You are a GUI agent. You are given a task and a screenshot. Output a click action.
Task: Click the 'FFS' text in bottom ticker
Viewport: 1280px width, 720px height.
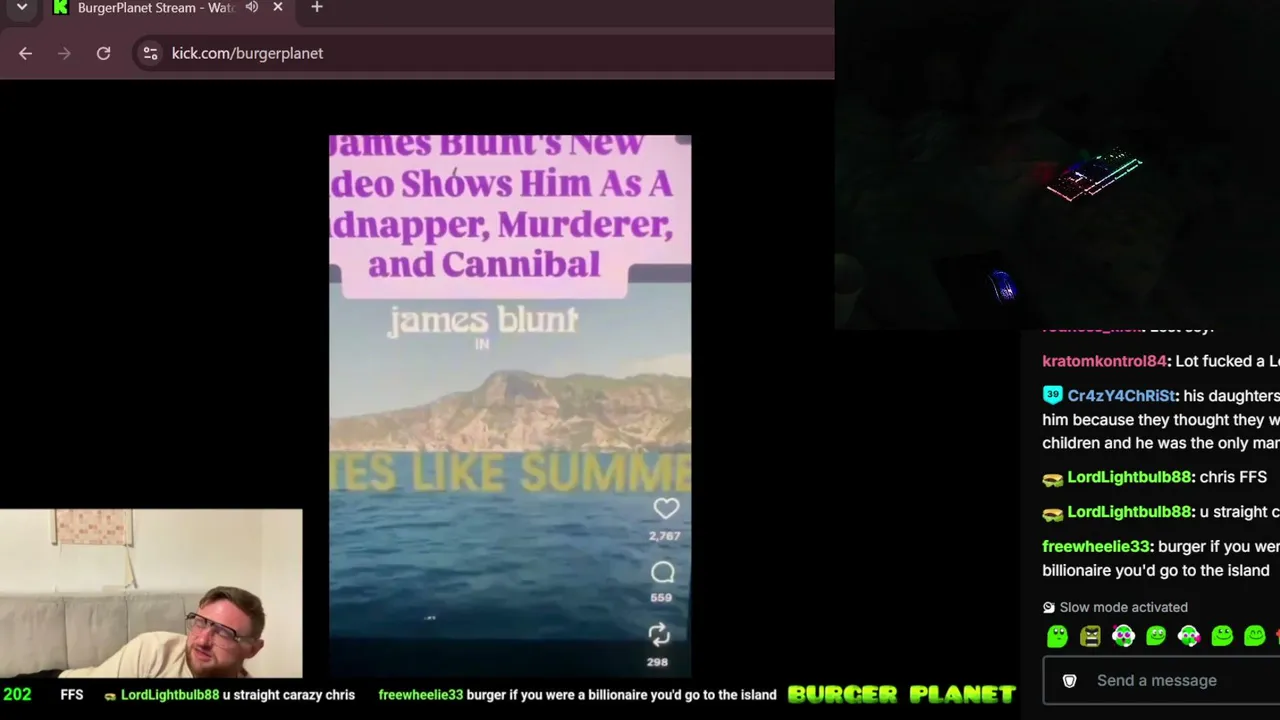click(x=72, y=695)
